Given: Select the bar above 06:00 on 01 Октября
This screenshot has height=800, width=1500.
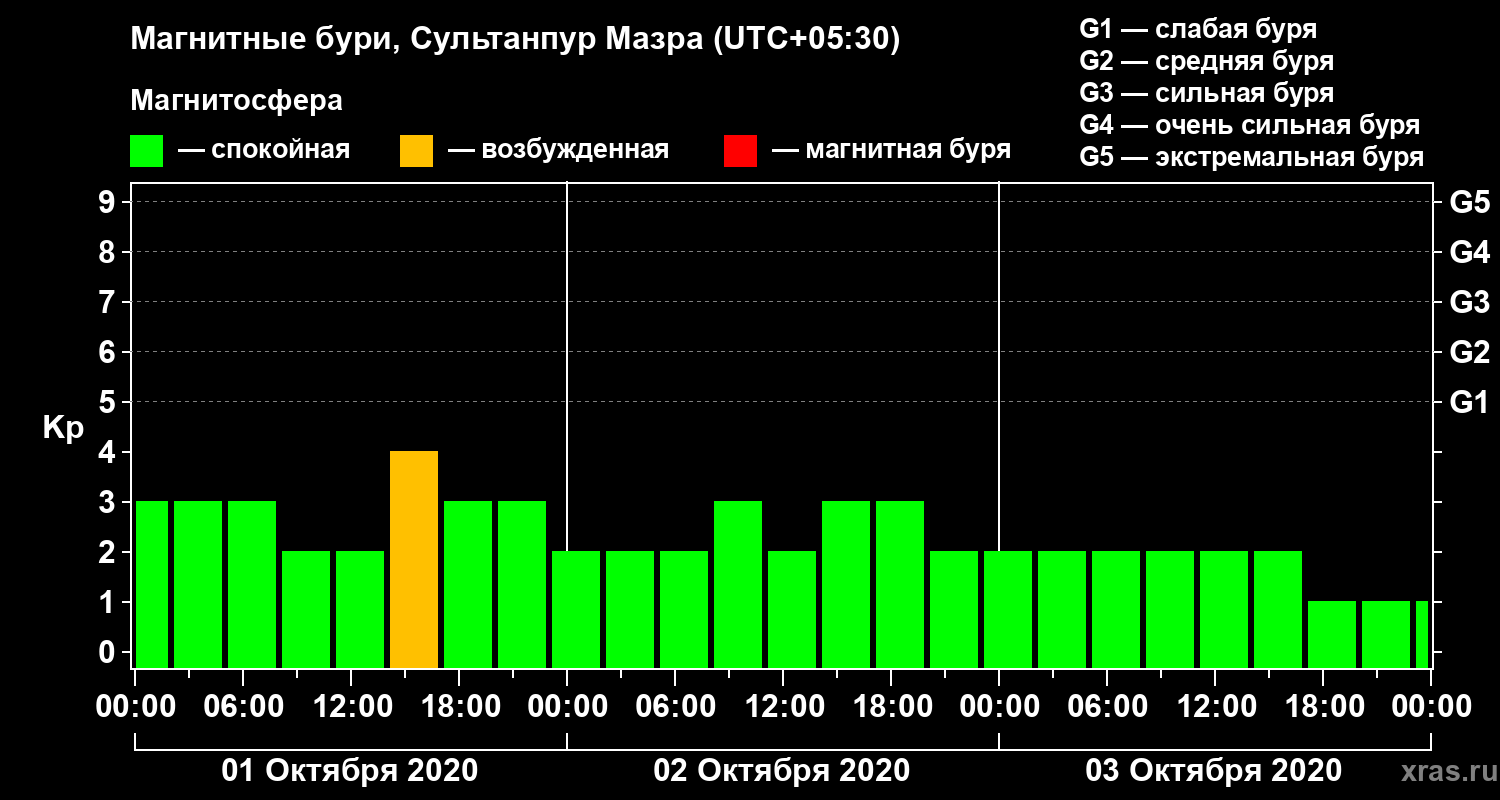Looking at the screenshot, I should [252, 585].
